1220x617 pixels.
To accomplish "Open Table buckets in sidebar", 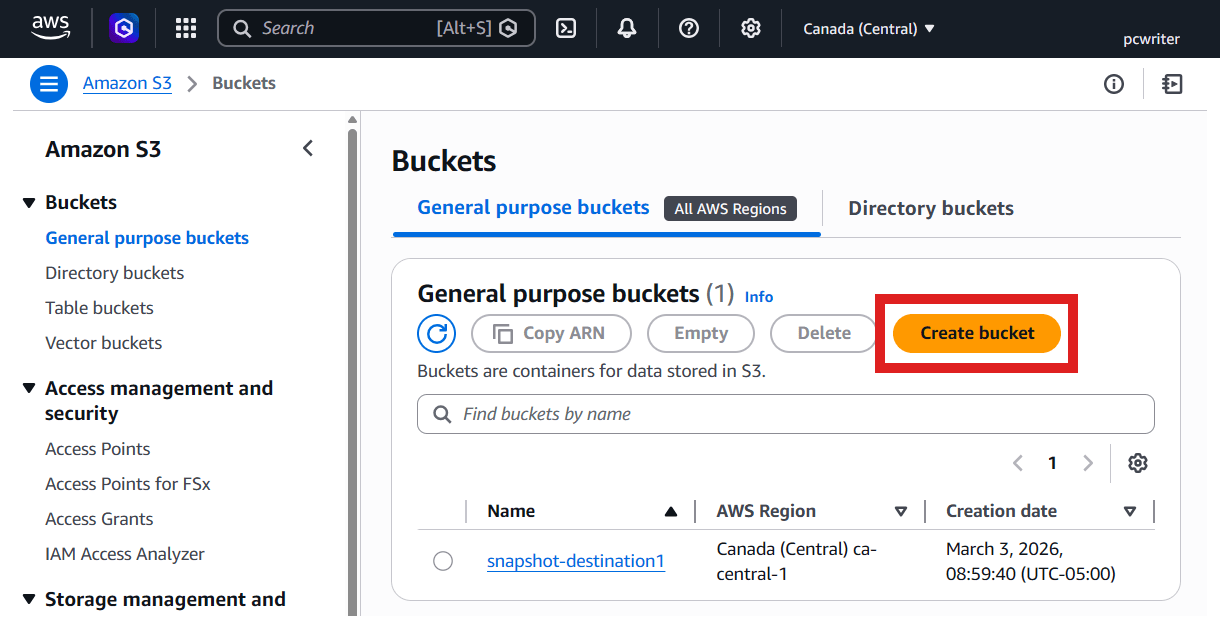I will (x=99, y=308).
